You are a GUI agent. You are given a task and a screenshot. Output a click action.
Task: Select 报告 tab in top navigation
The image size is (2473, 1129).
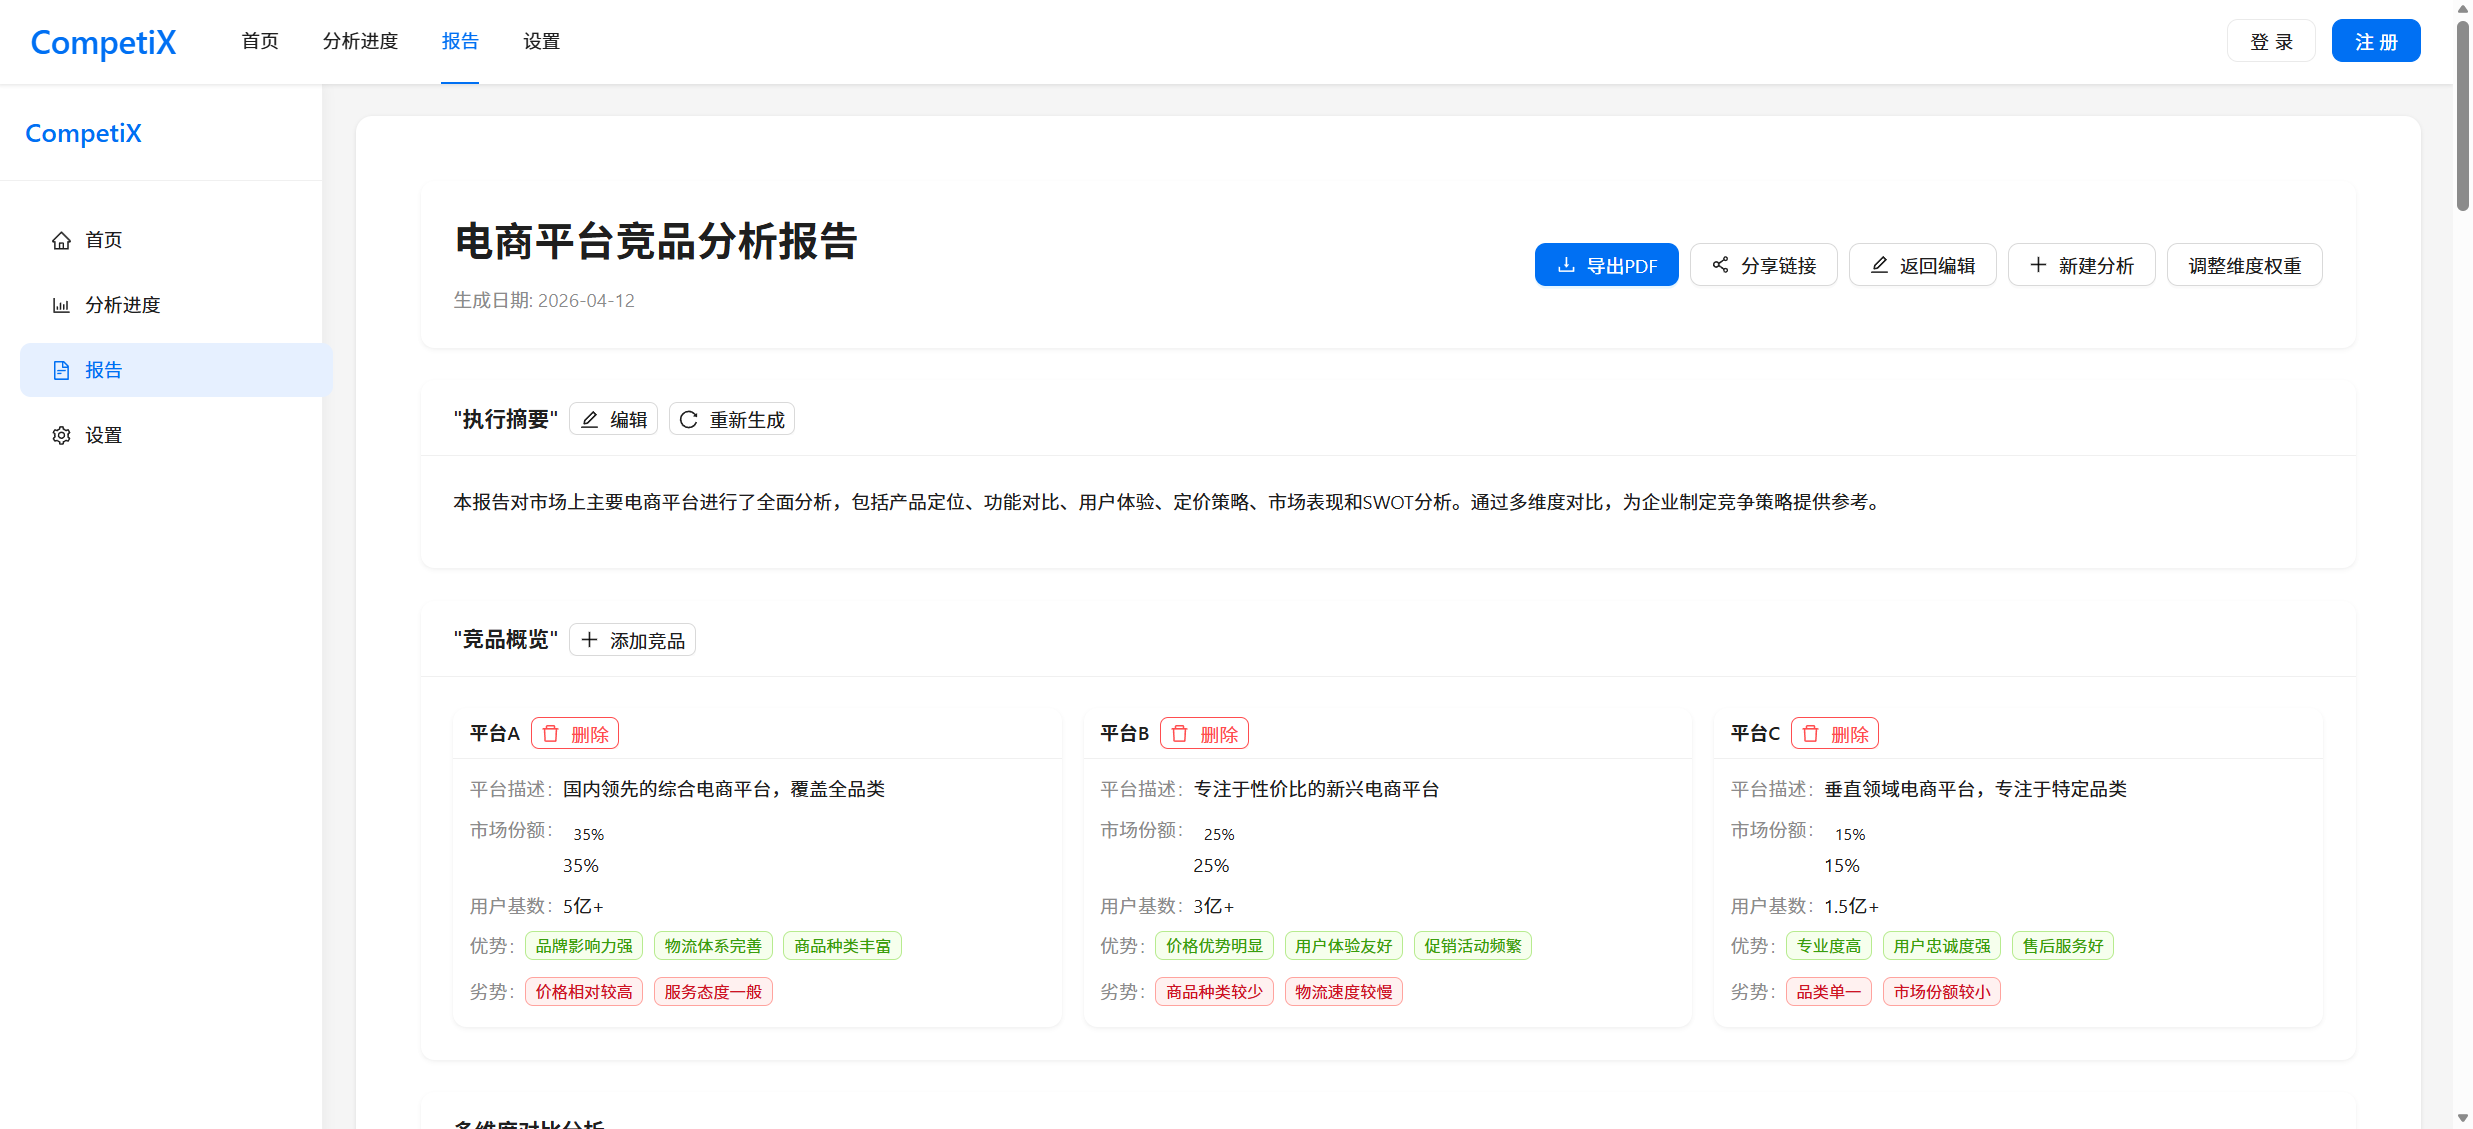[x=460, y=41]
